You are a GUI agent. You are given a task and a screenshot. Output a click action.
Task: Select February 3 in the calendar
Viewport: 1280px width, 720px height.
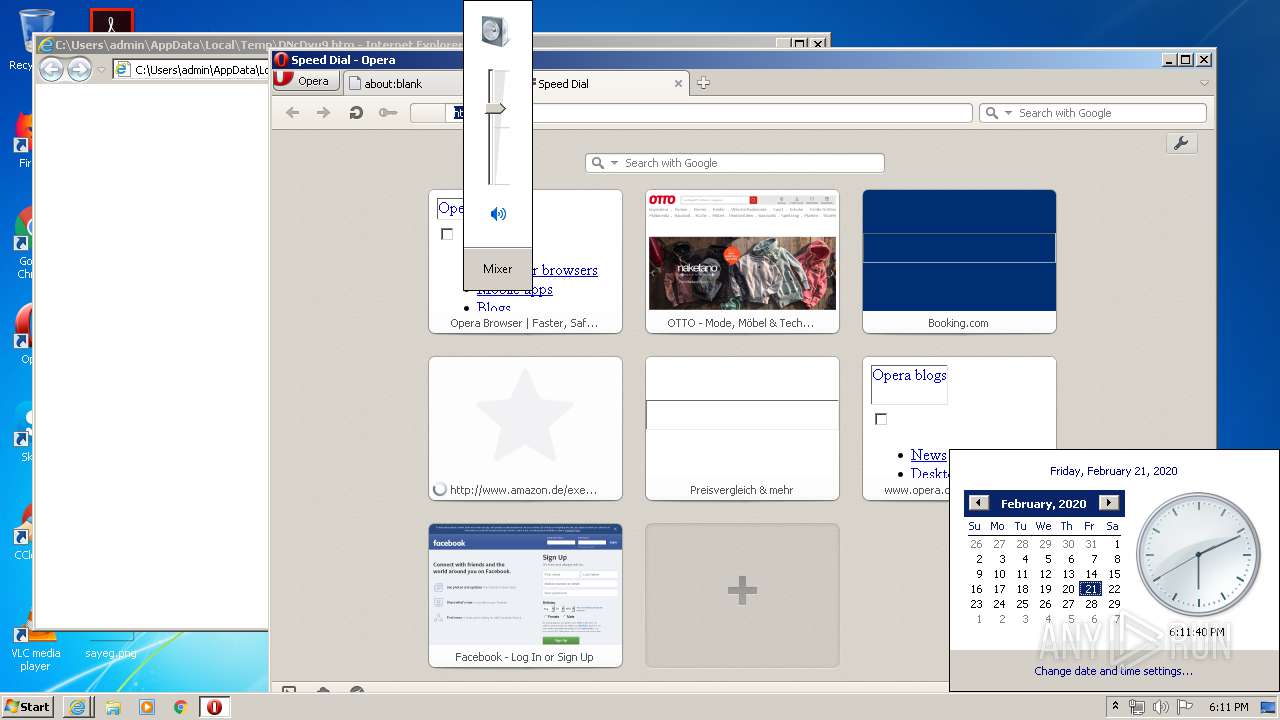[1002, 559]
